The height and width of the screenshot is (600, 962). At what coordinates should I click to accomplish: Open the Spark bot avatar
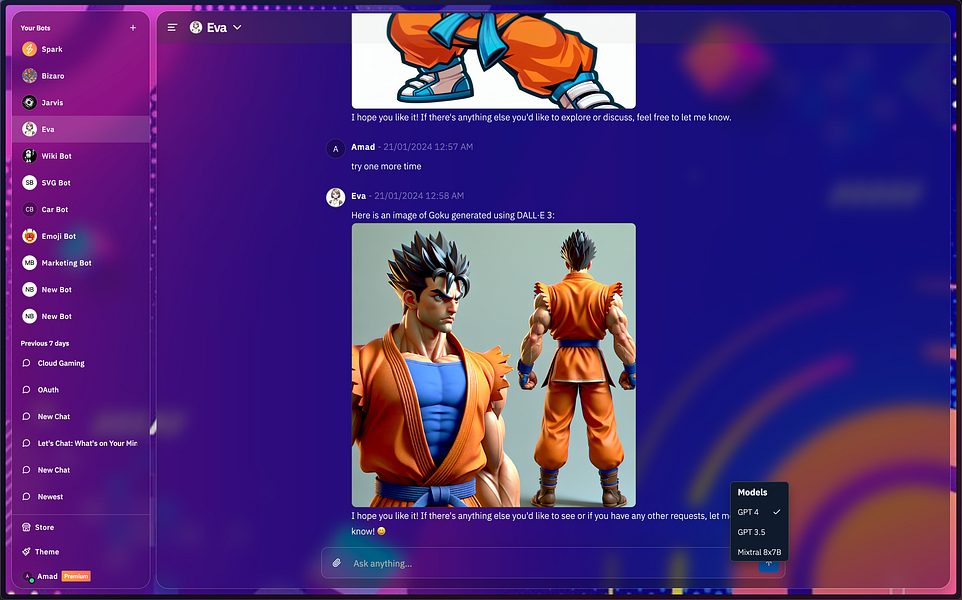pos(29,49)
